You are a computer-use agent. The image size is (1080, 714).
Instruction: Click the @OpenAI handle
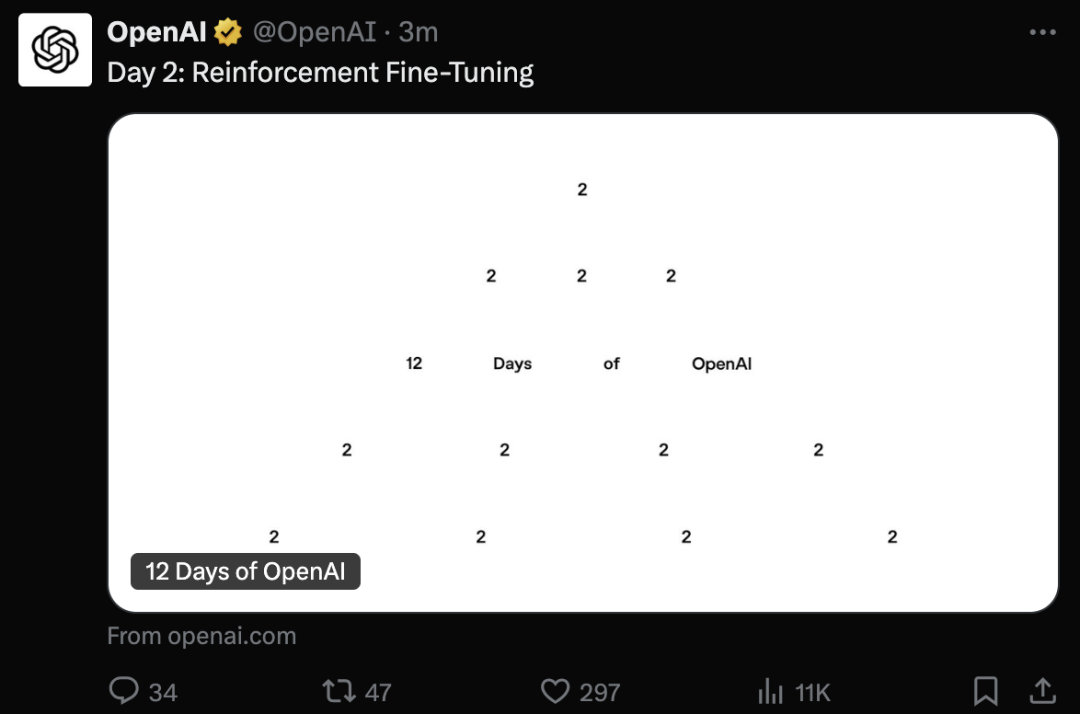click(313, 33)
